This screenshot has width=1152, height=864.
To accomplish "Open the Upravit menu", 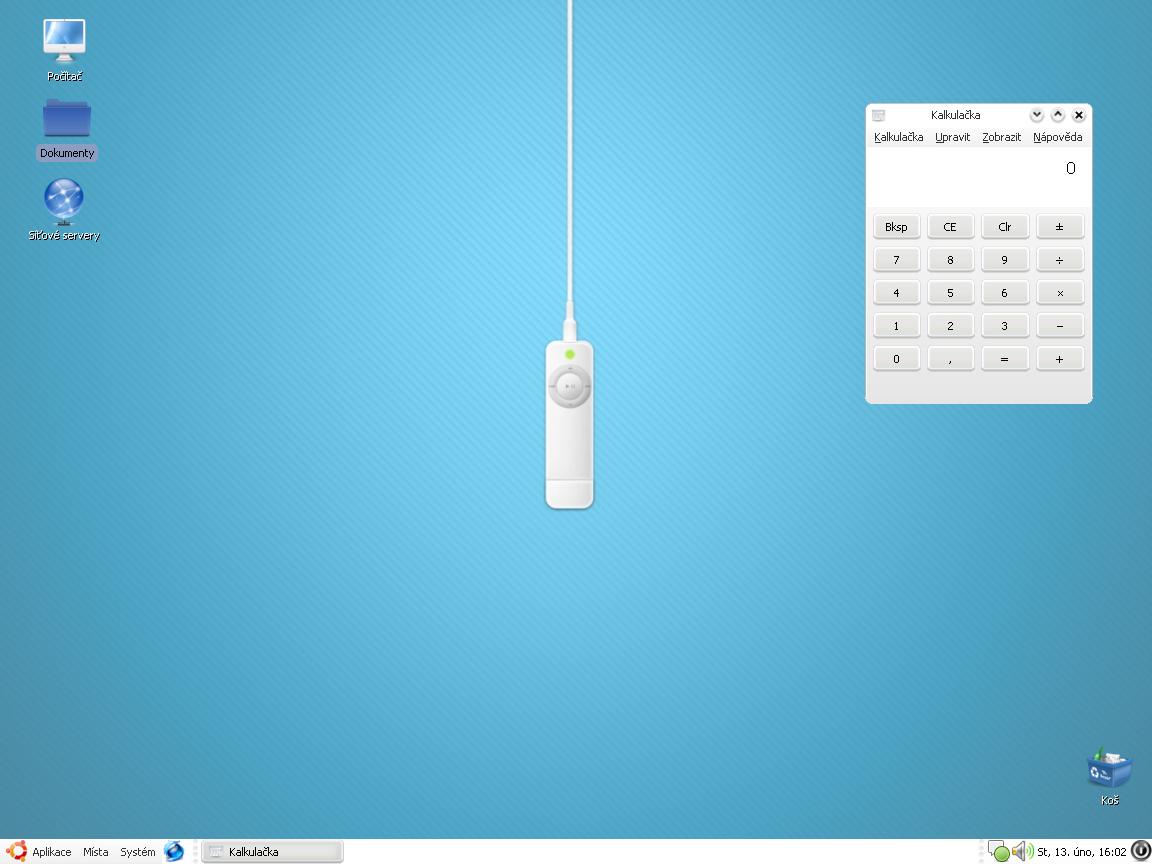I will pyautogui.click(x=952, y=137).
